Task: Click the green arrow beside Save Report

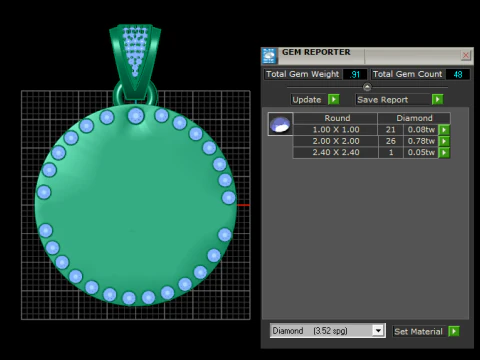Action: [437, 99]
